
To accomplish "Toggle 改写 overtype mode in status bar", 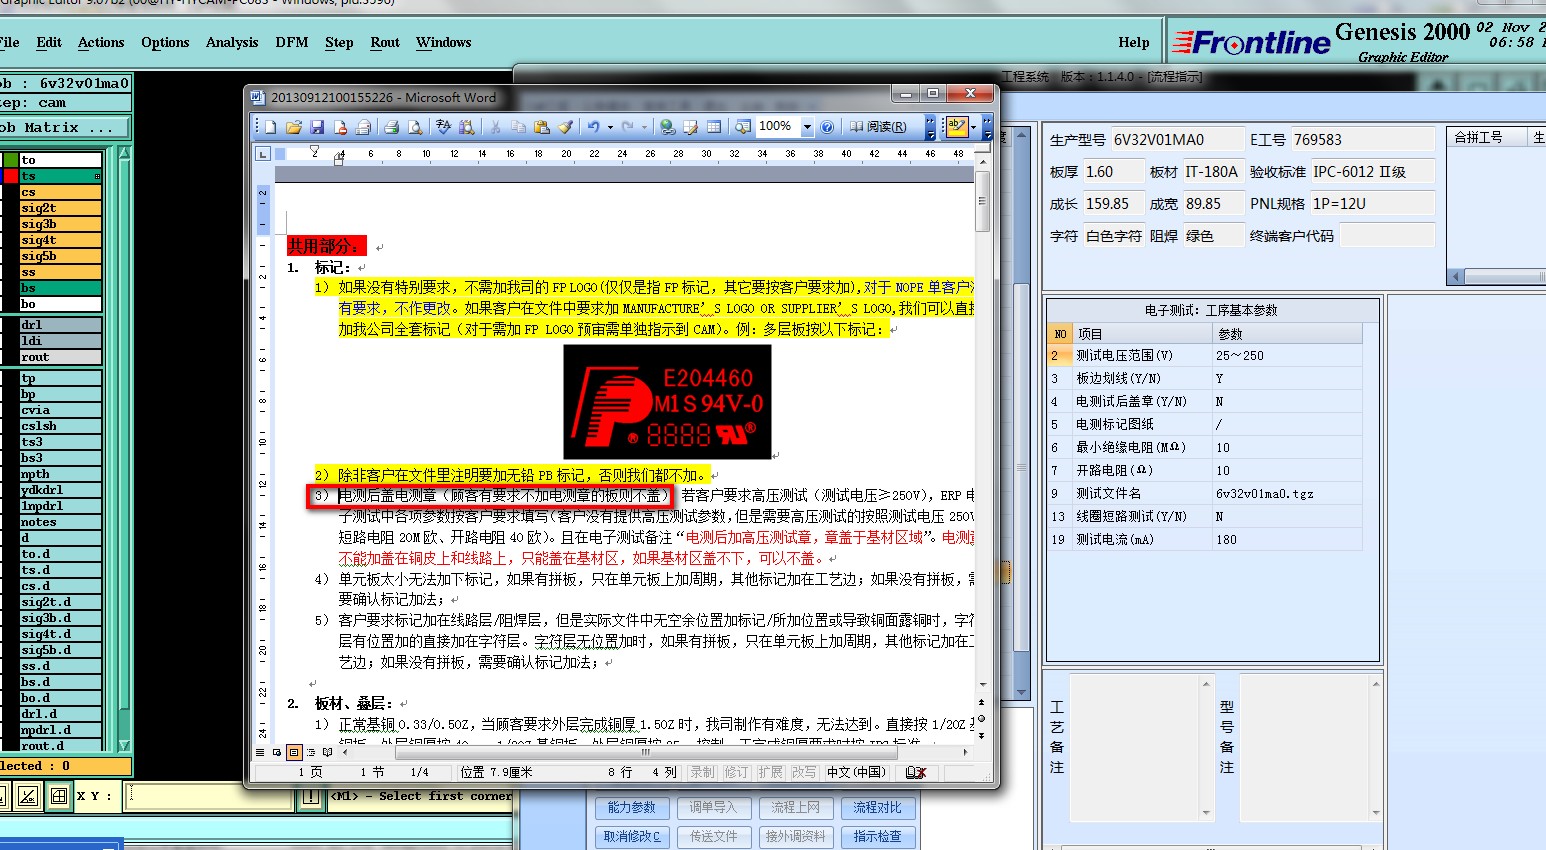I will (x=804, y=772).
